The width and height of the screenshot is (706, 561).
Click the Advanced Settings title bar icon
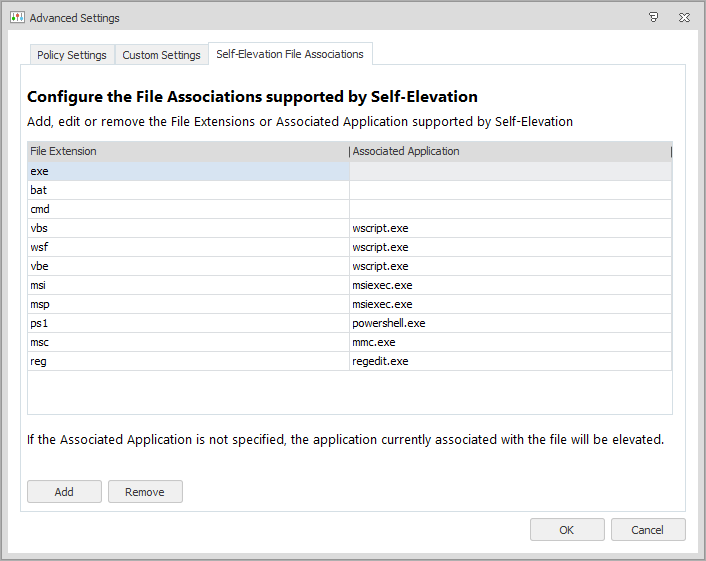pos(17,18)
